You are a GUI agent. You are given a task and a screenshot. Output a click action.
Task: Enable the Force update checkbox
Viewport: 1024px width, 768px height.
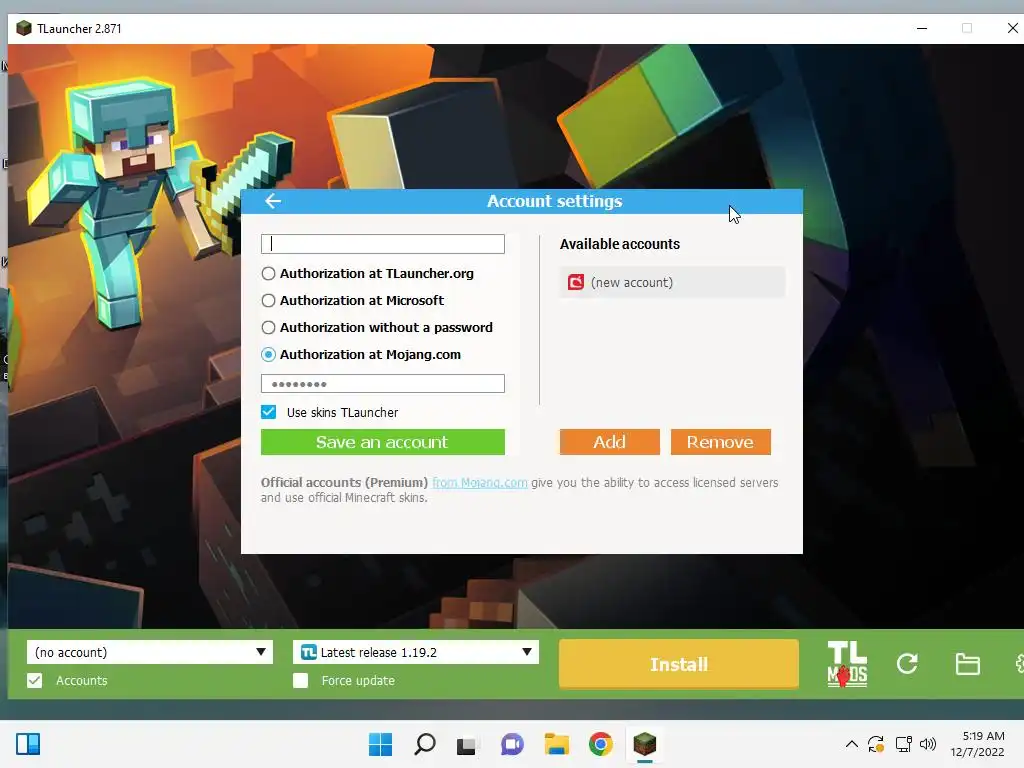tap(300, 680)
